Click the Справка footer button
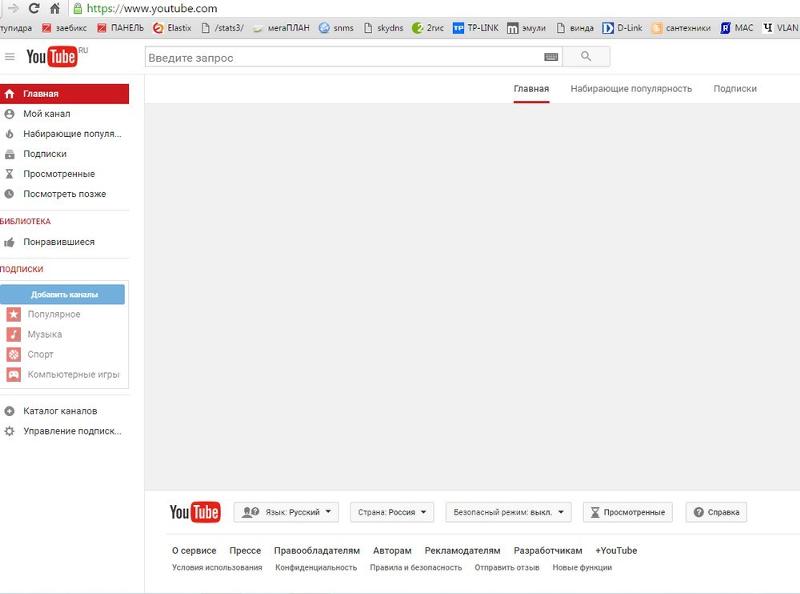The width and height of the screenshot is (800, 594). click(716, 512)
